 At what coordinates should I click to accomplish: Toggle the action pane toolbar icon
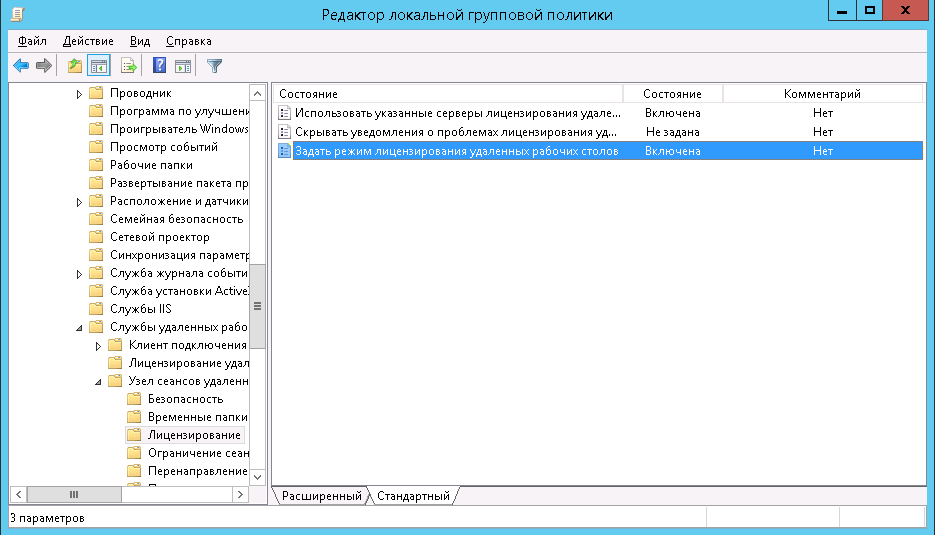[182, 66]
